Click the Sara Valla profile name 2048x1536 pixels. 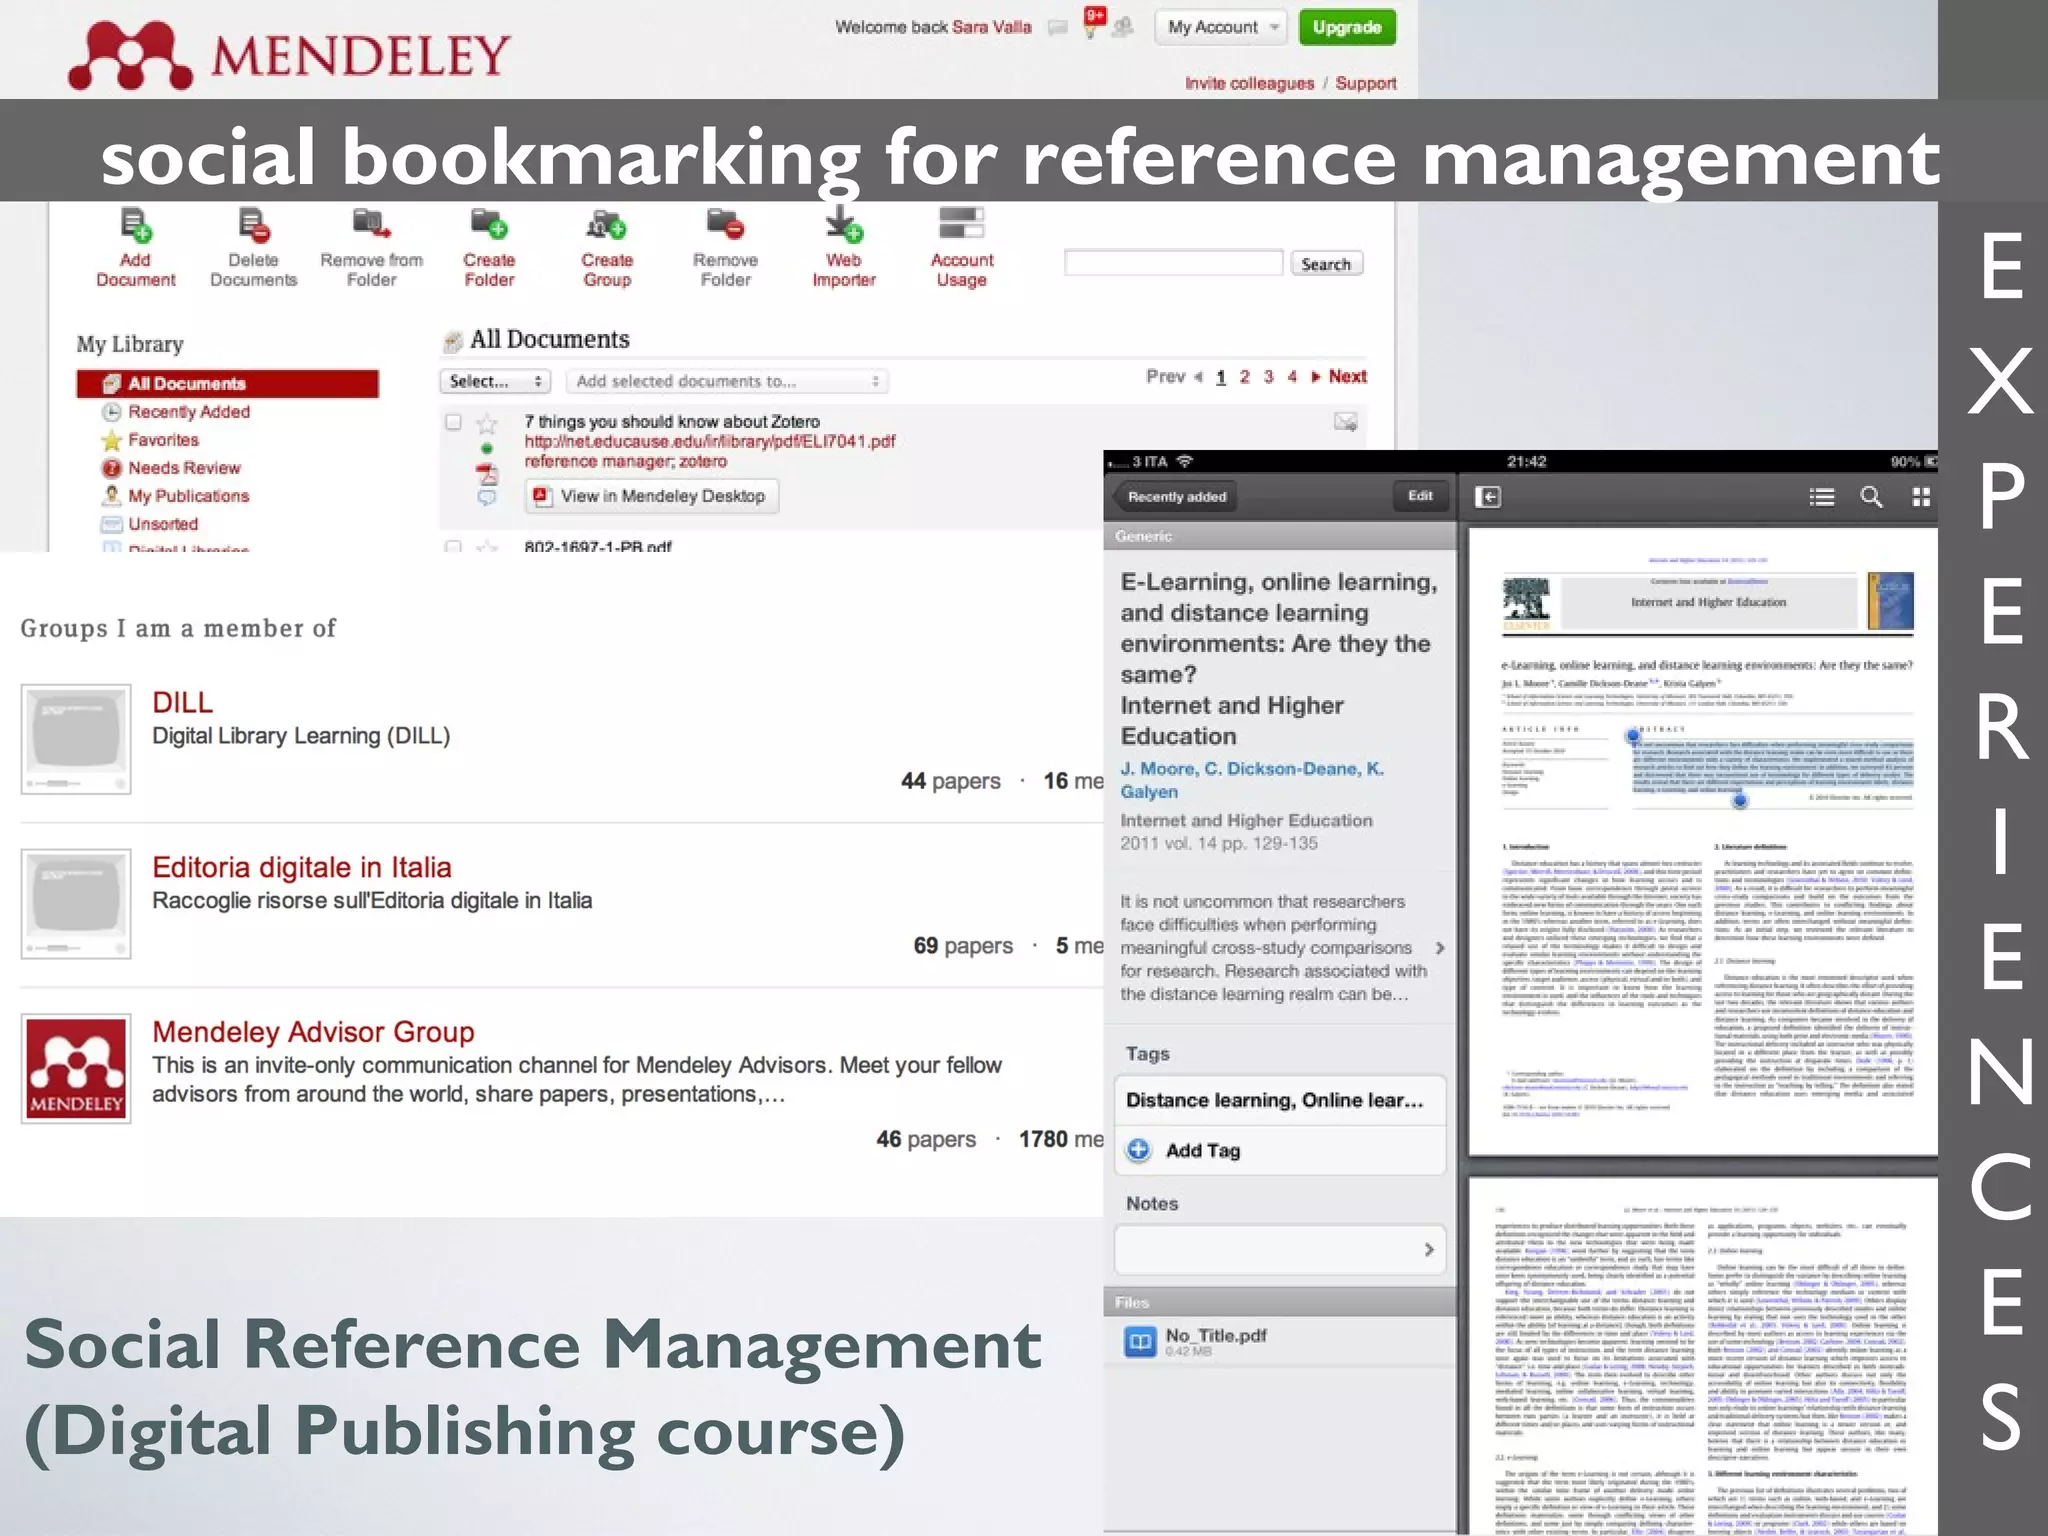click(991, 27)
